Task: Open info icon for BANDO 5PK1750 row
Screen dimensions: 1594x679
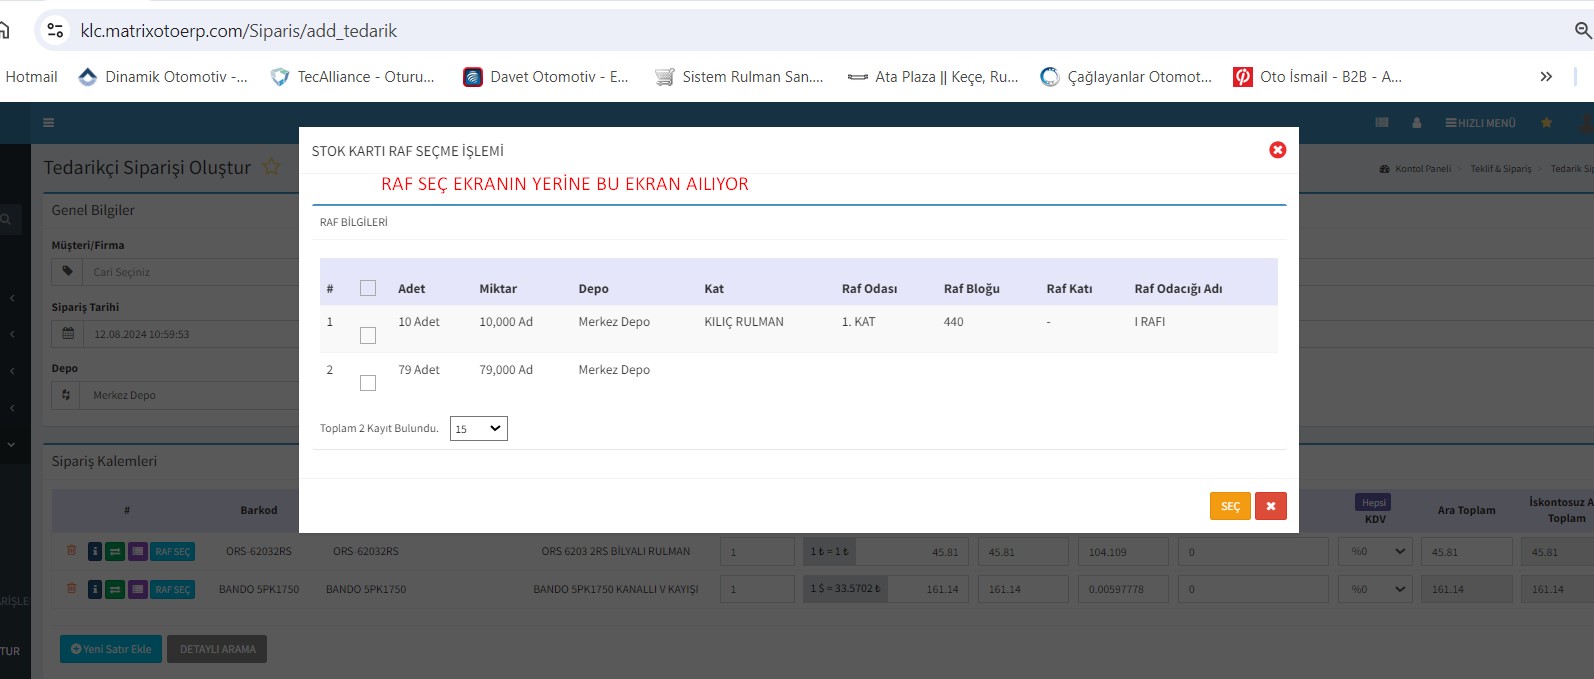Action: click(x=95, y=590)
